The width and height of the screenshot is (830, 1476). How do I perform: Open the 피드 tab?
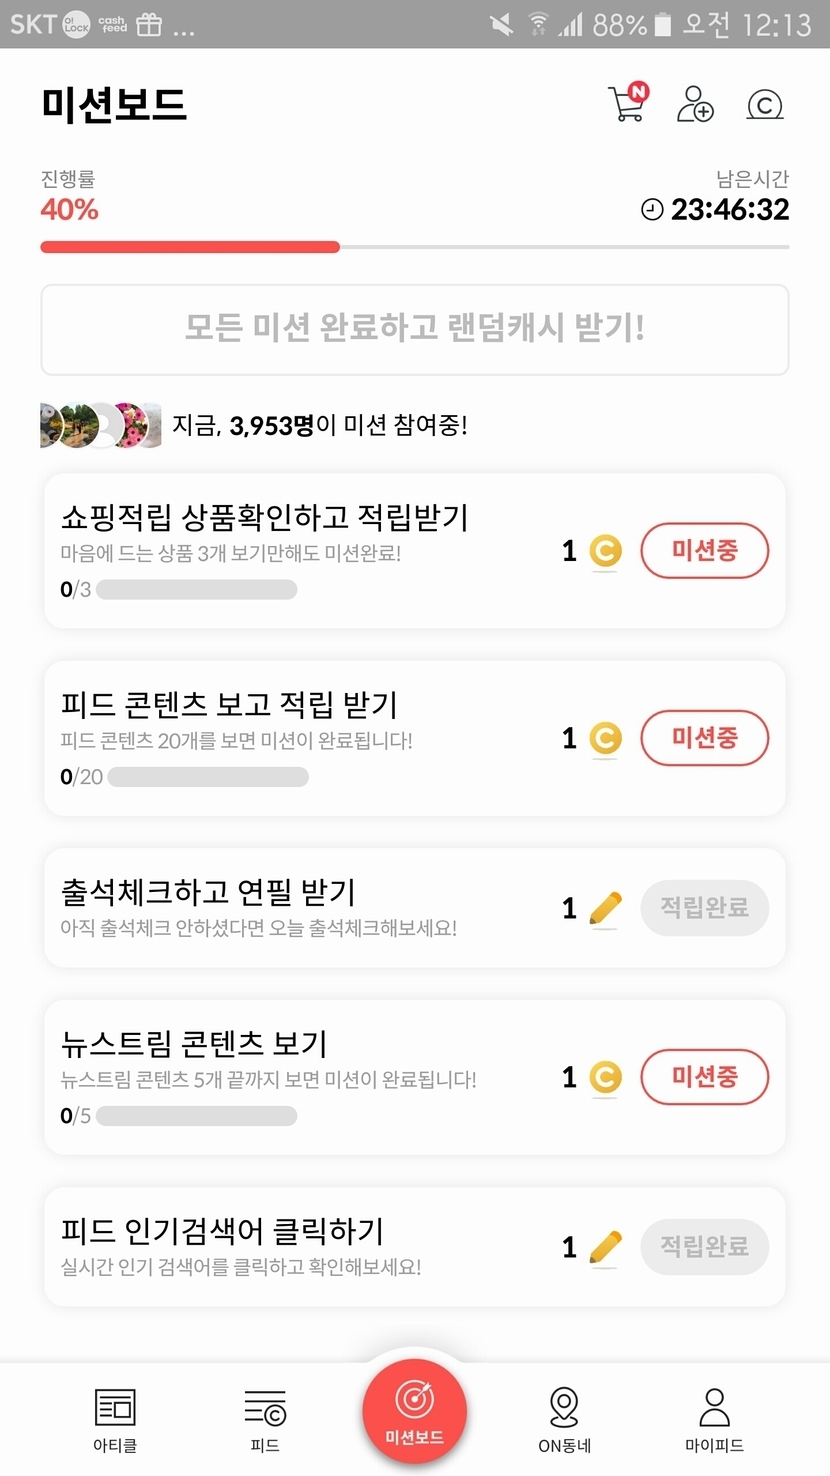265,1419
